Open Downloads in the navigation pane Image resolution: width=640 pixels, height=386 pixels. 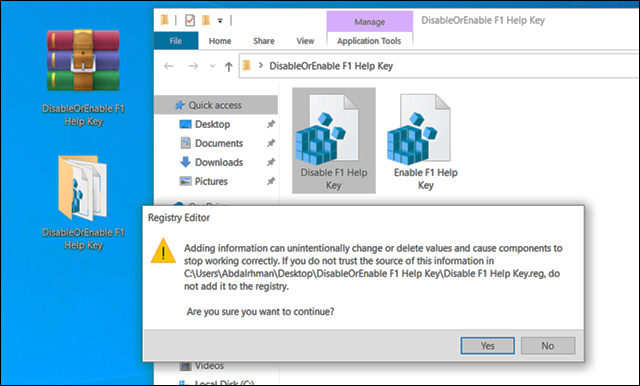(x=219, y=162)
